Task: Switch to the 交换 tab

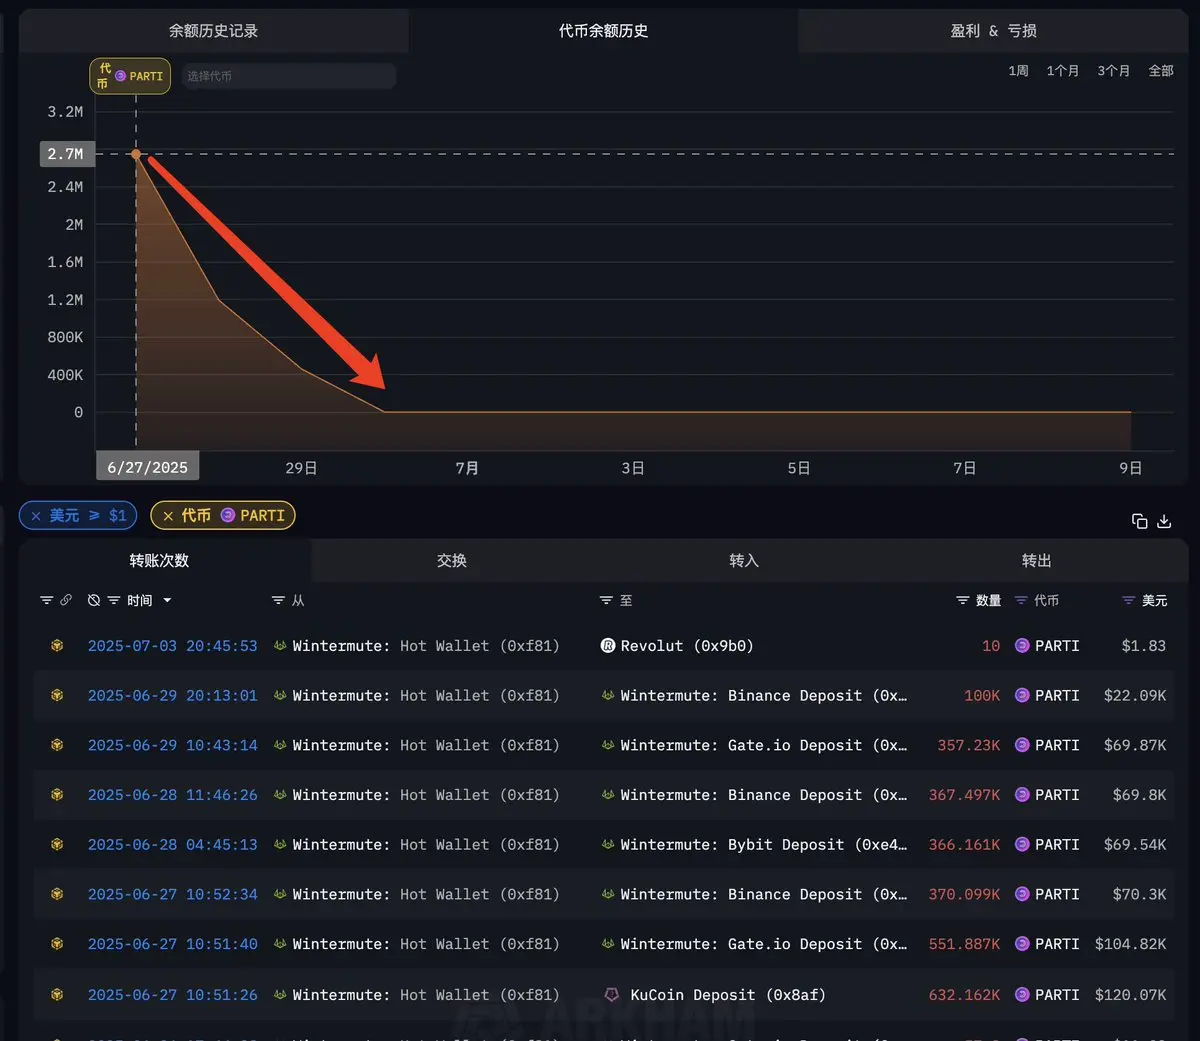Action: click(x=452, y=561)
